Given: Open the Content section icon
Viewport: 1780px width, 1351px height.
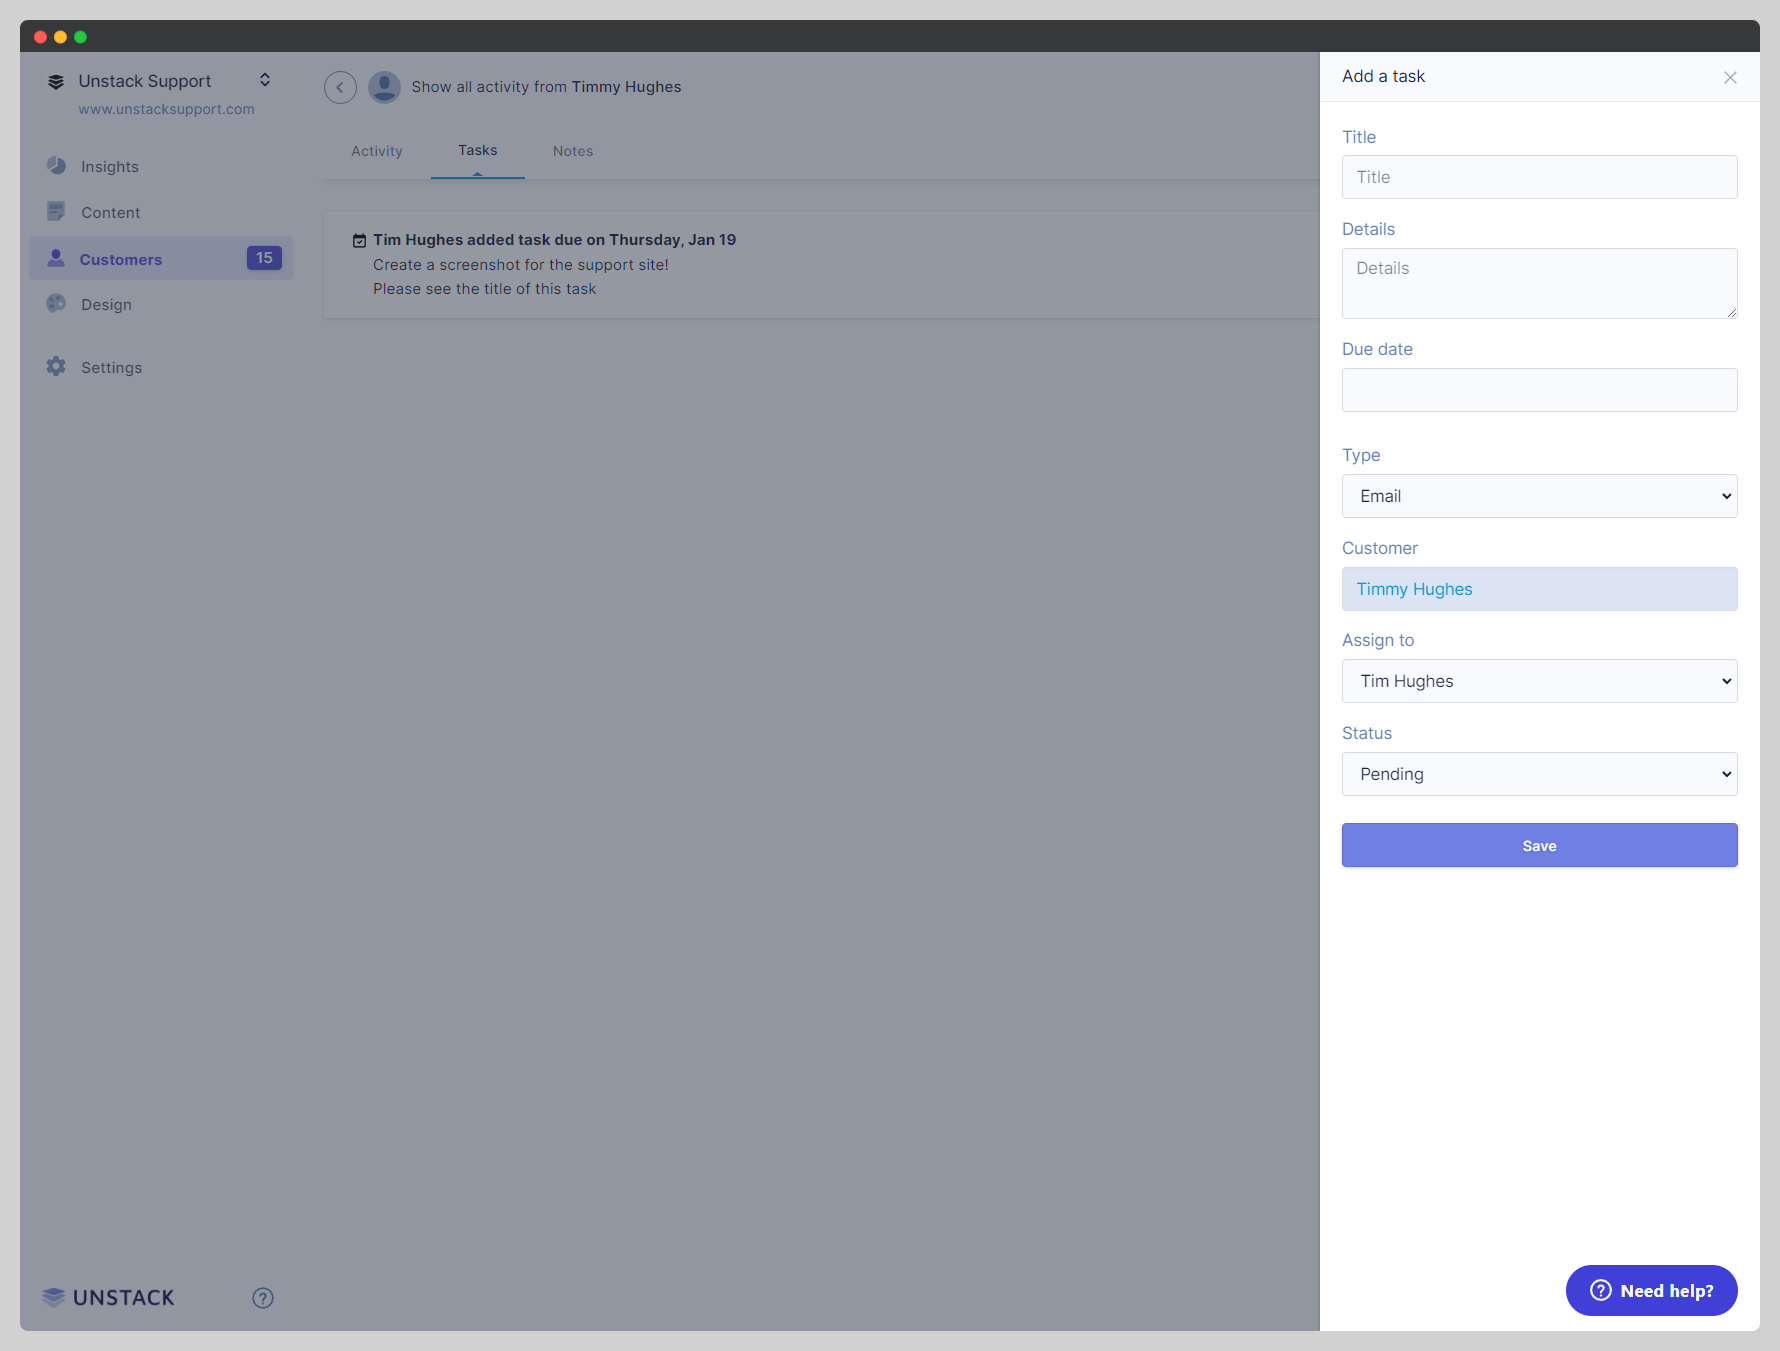Looking at the screenshot, I should pyautogui.click(x=56, y=211).
